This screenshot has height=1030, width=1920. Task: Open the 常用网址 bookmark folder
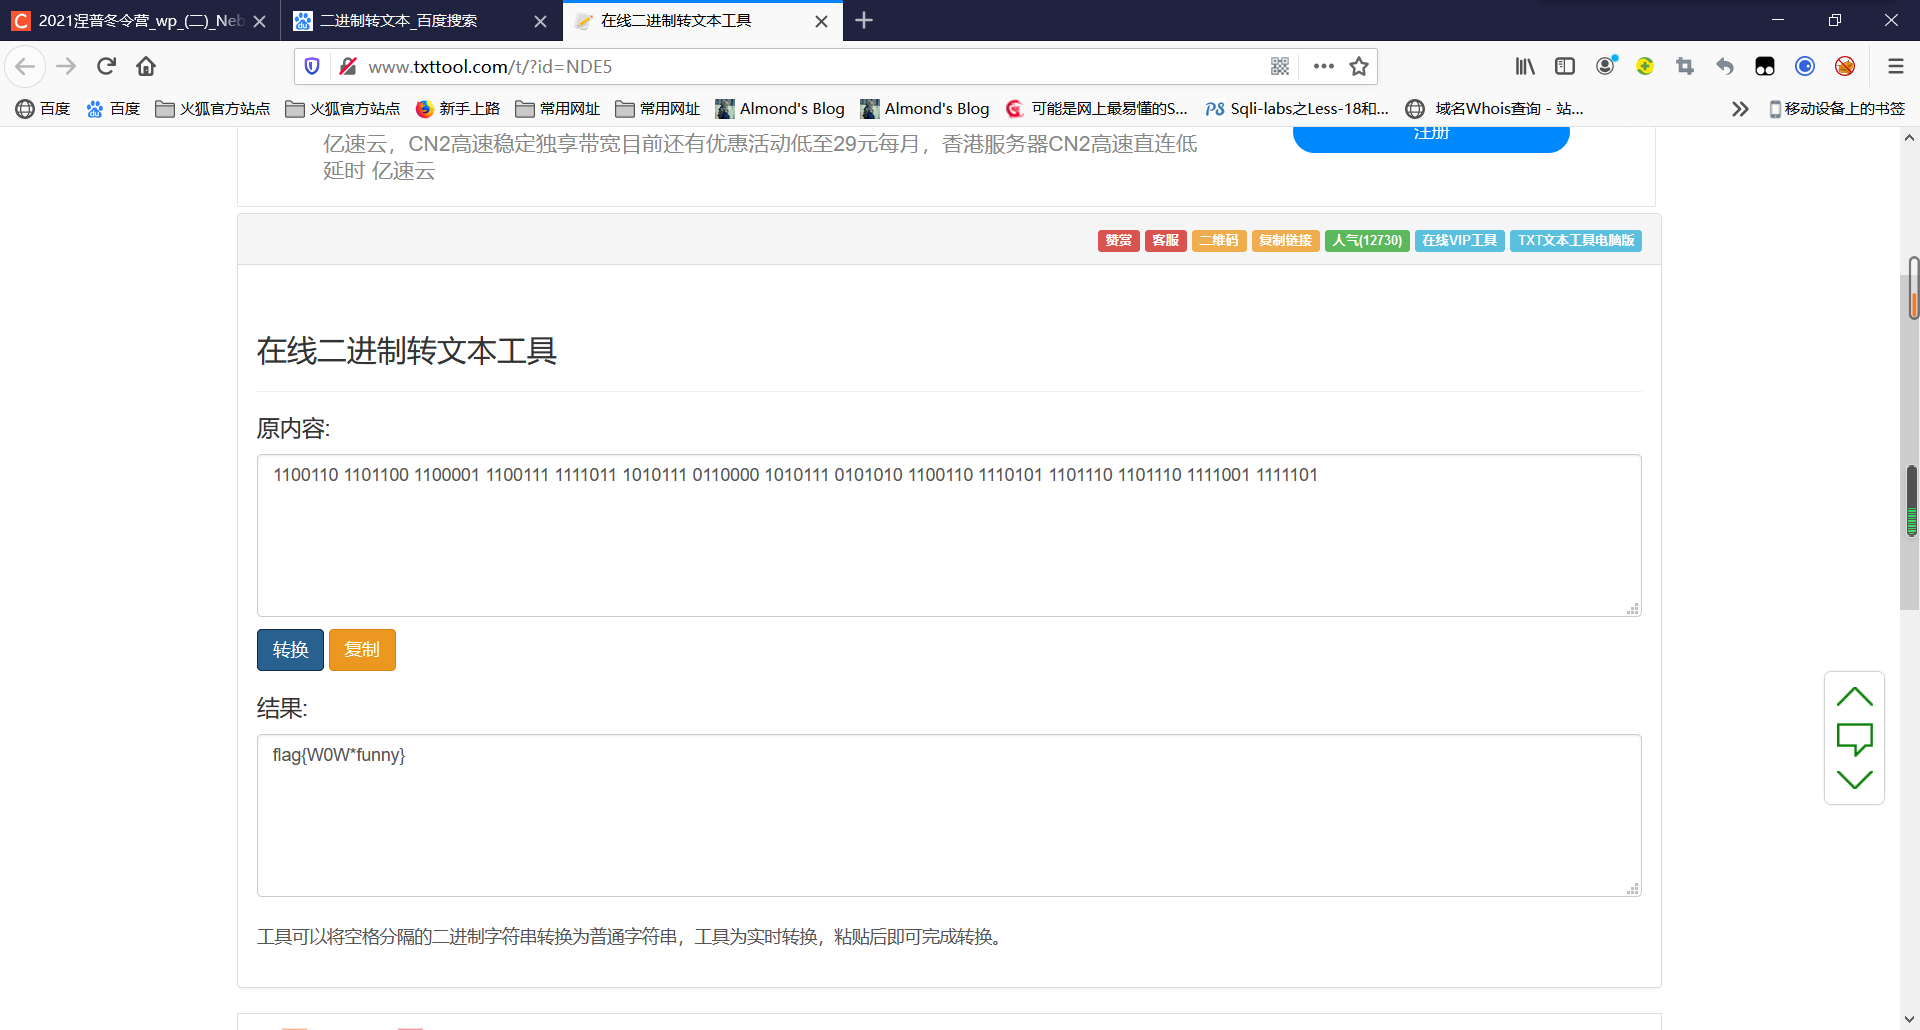point(558,108)
